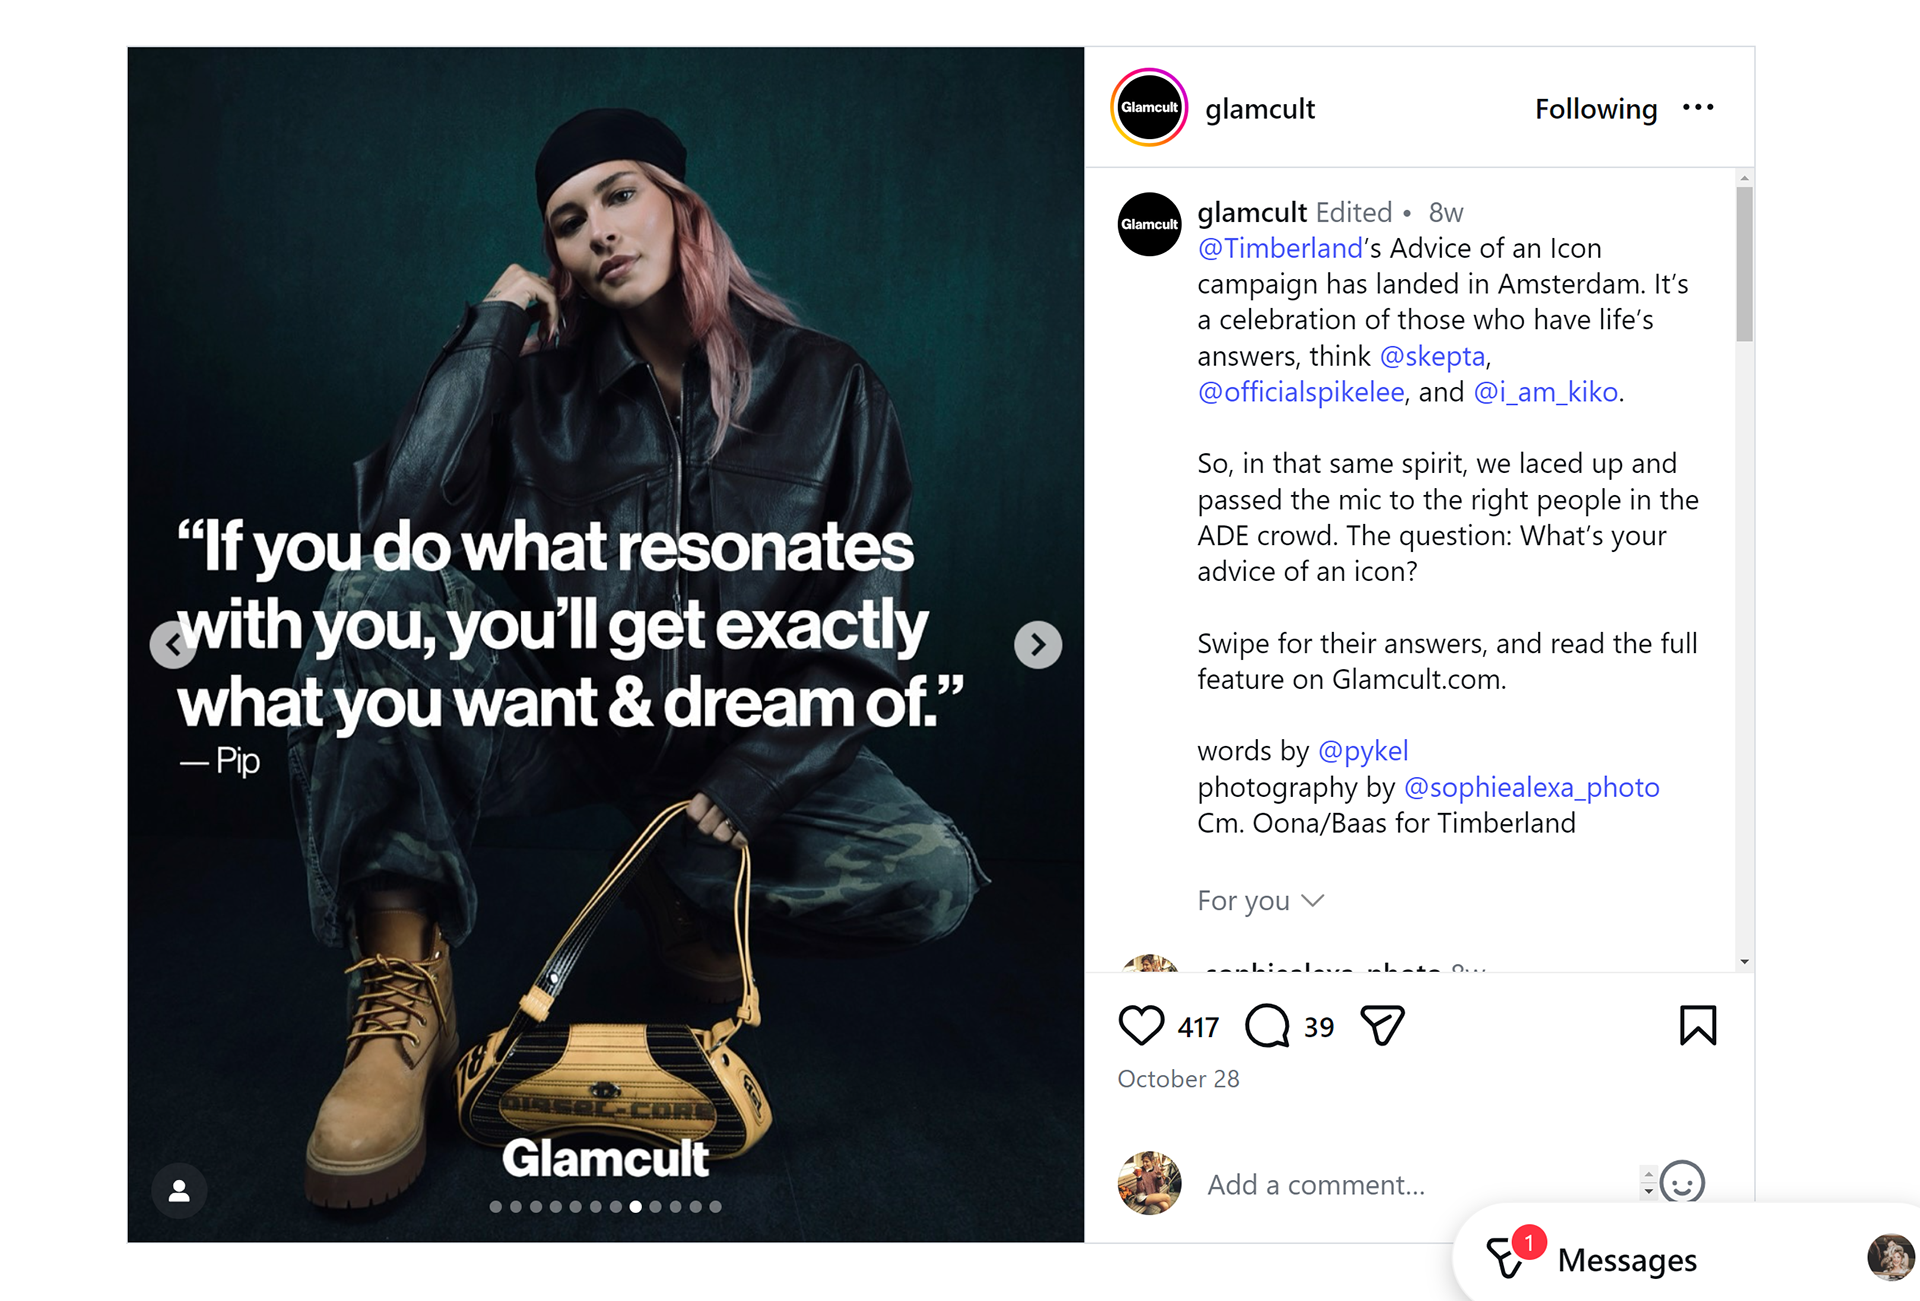Go to the previous carousel image
This screenshot has width=1920, height=1301.
(172, 645)
